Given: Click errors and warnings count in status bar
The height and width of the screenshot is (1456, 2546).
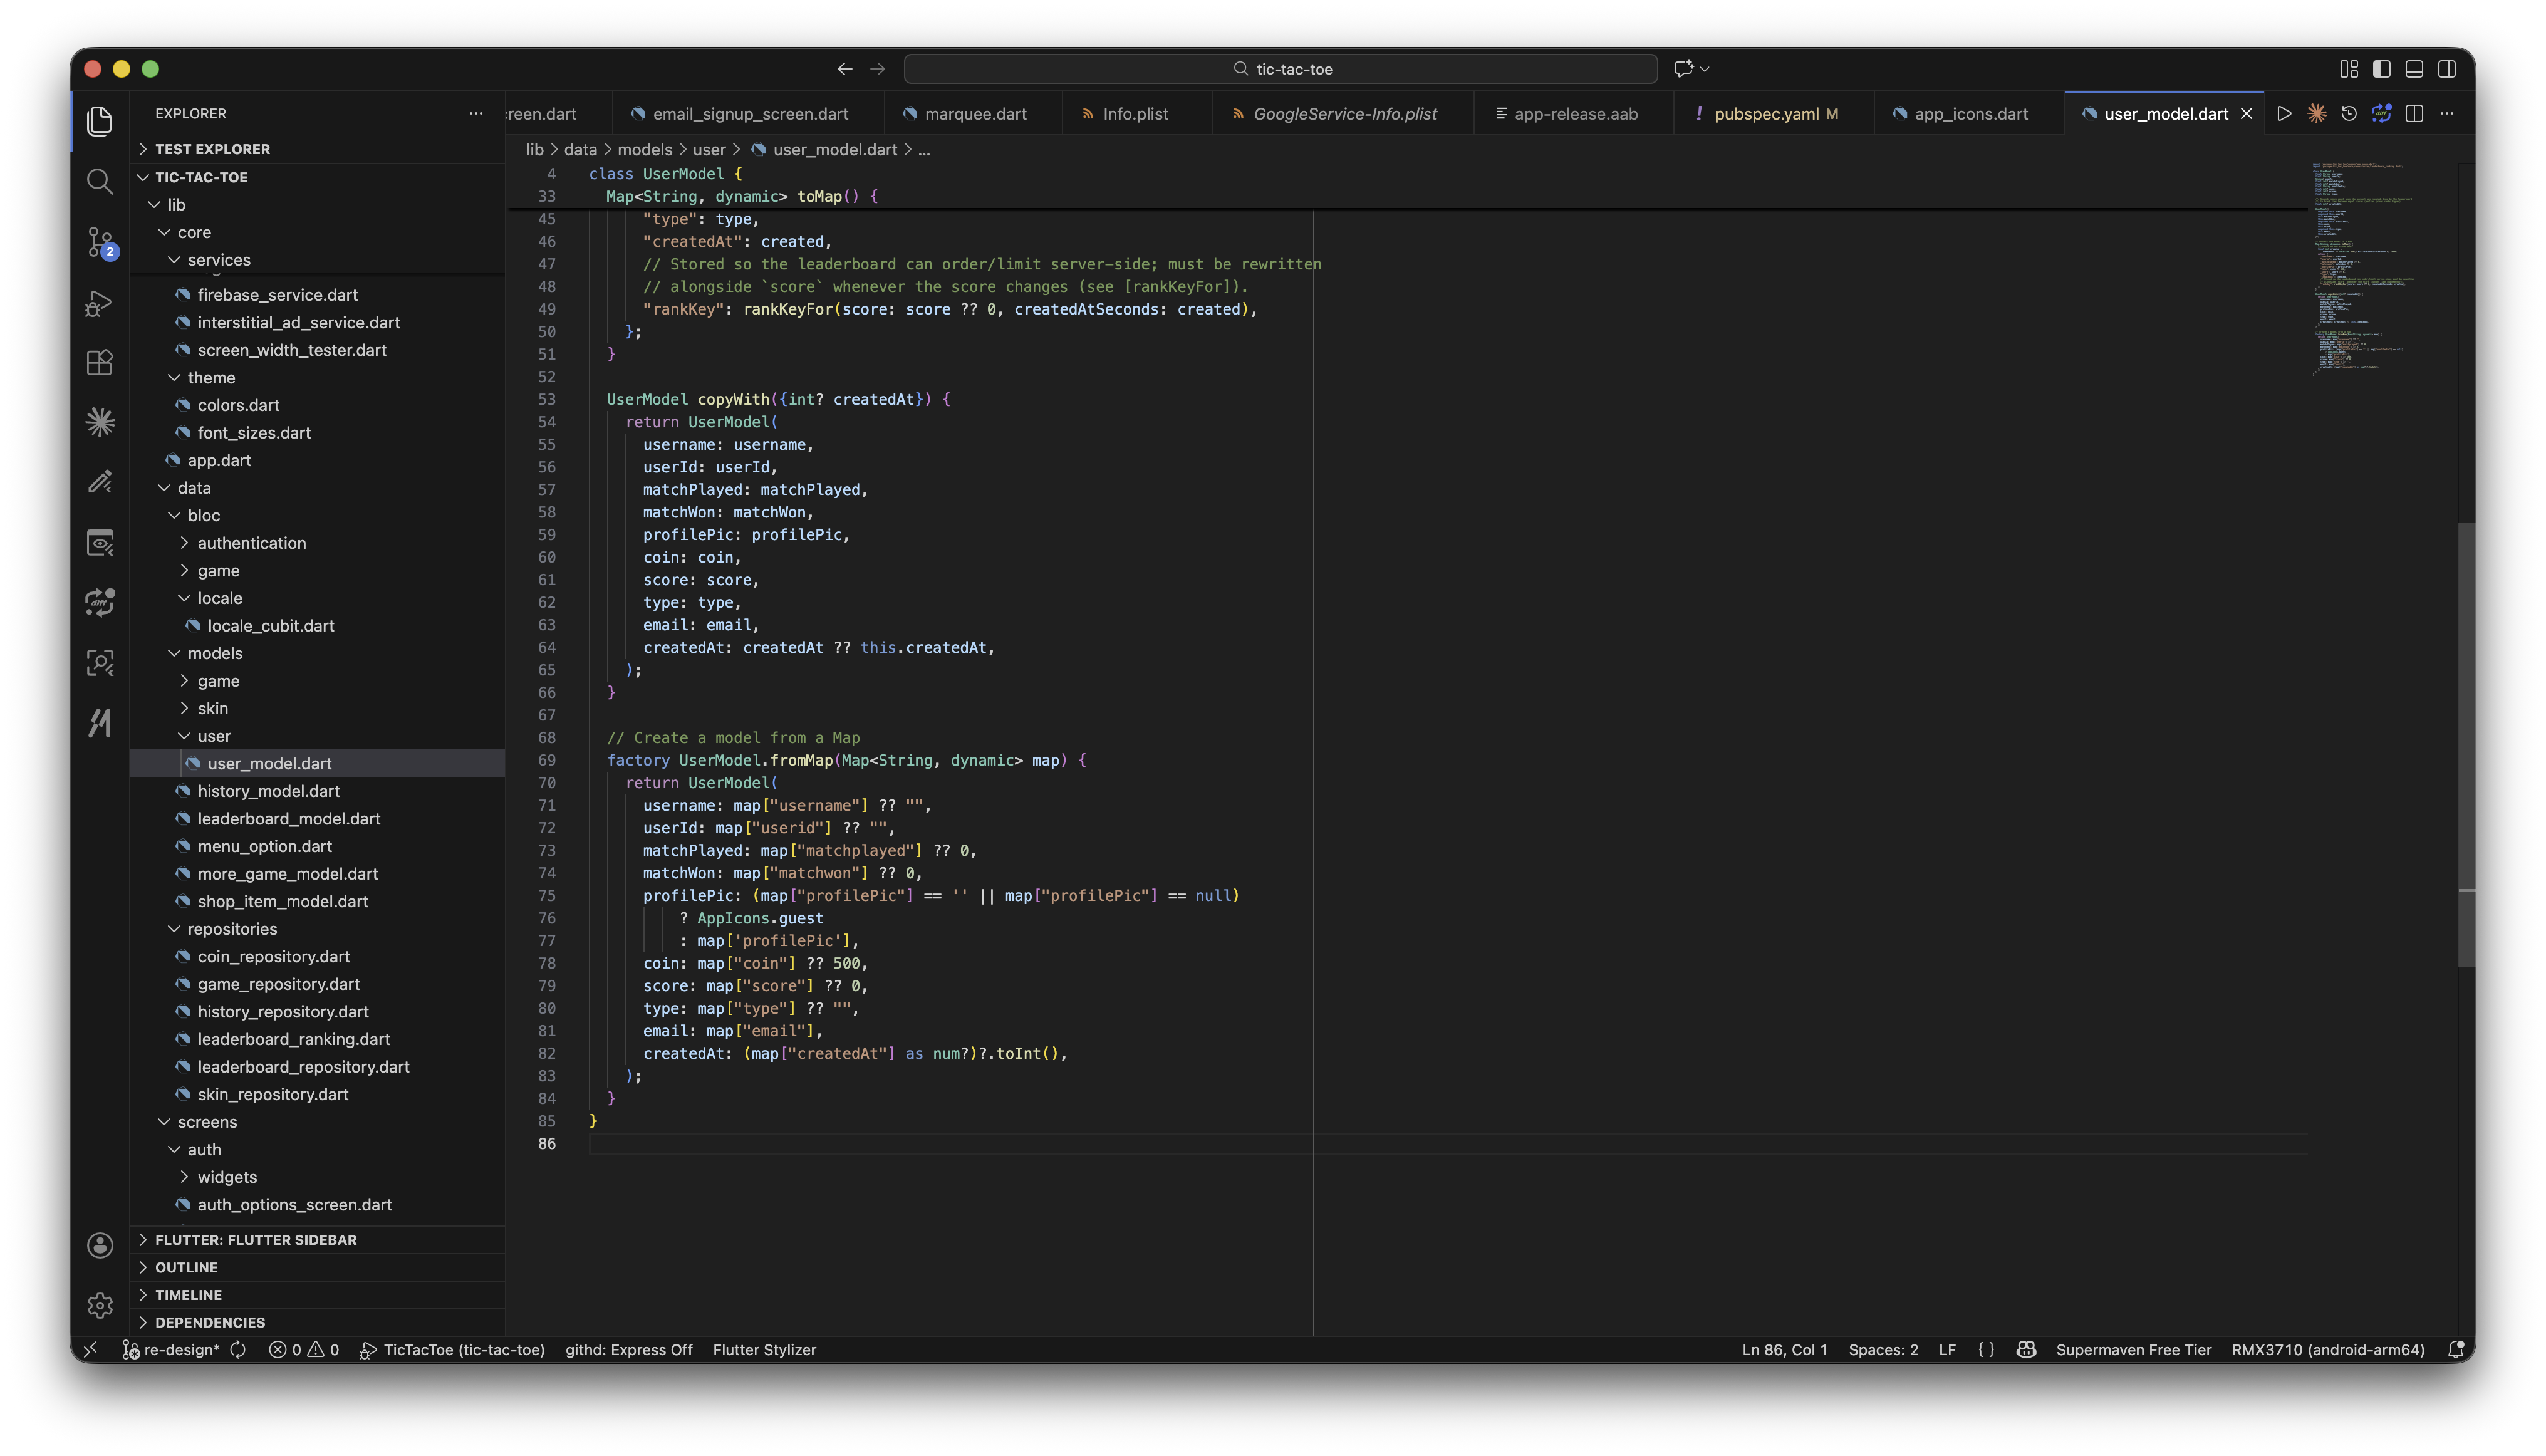Looking at the screenshot, I should pos(304,1350).
